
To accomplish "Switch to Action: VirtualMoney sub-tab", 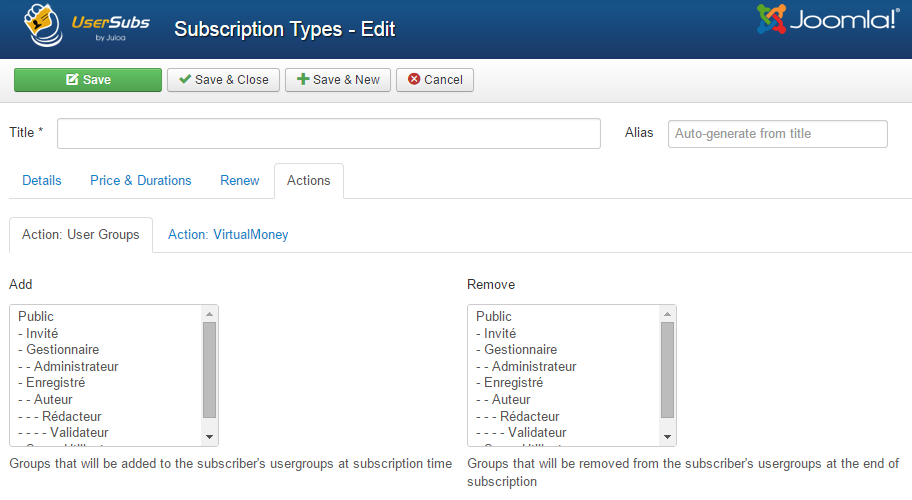I will click(x=228, y=234).
